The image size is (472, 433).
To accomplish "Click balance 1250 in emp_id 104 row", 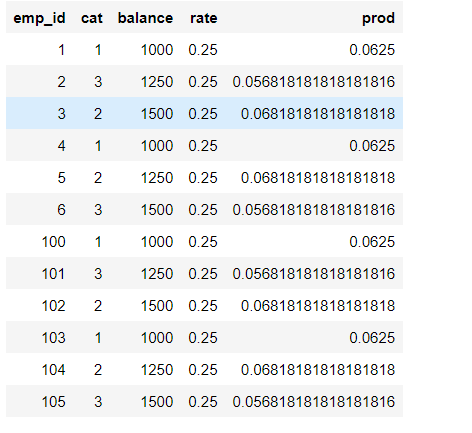I will [x=157, y=370].
